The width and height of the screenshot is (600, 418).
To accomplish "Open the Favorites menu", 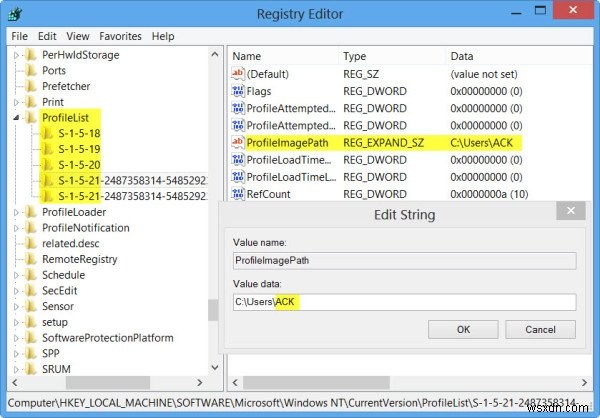I will (x=120, y=36).
